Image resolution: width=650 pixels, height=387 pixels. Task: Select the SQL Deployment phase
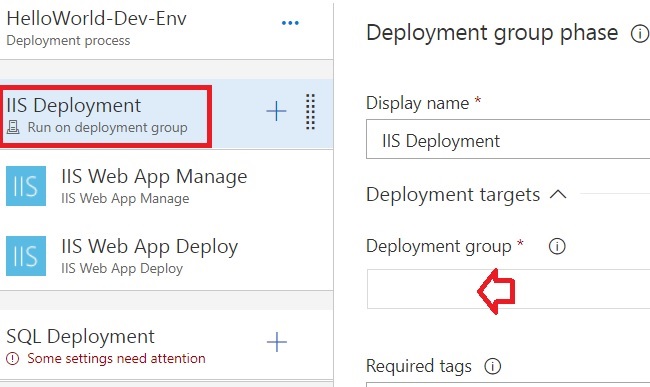click(x=166, y=345)
